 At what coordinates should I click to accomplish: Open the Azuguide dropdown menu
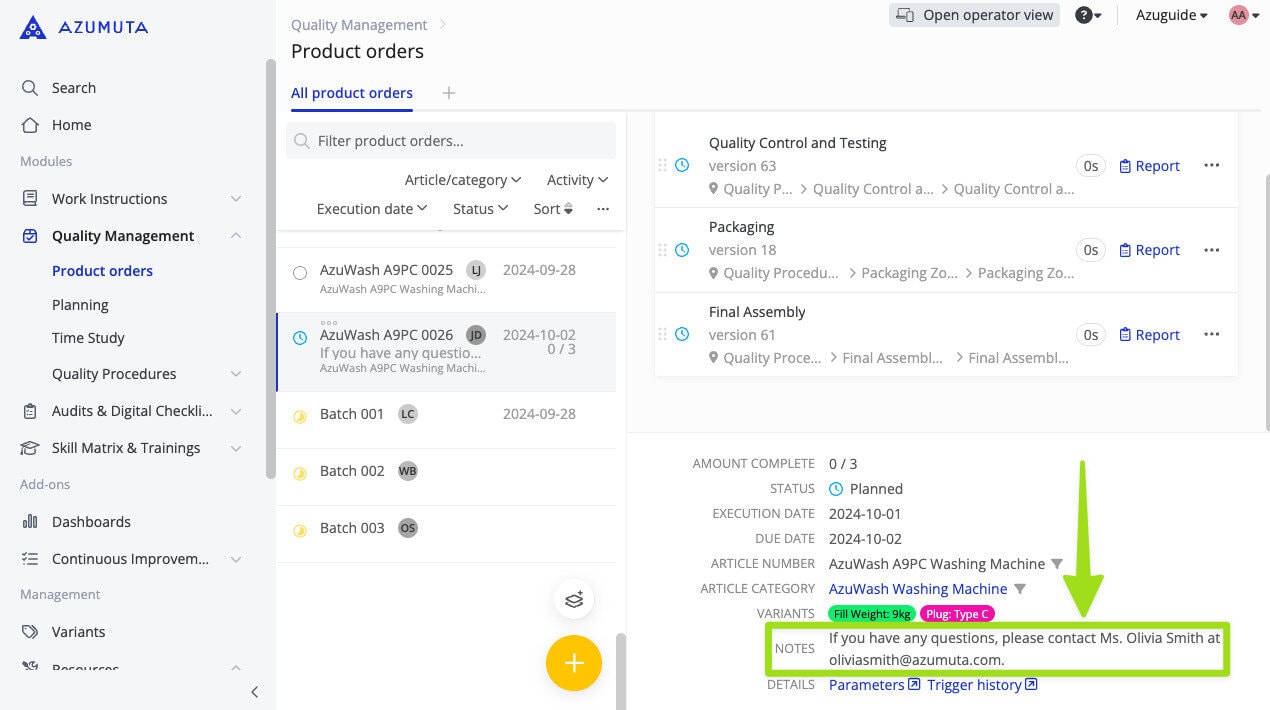tap(1170, 15)
